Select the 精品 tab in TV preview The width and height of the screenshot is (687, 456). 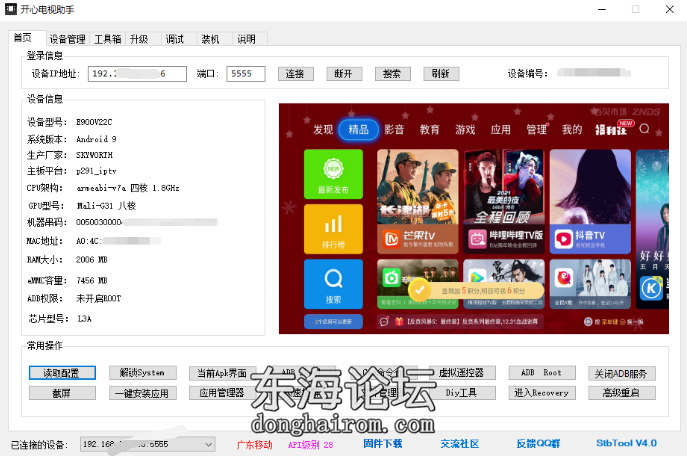pos(358,129)
